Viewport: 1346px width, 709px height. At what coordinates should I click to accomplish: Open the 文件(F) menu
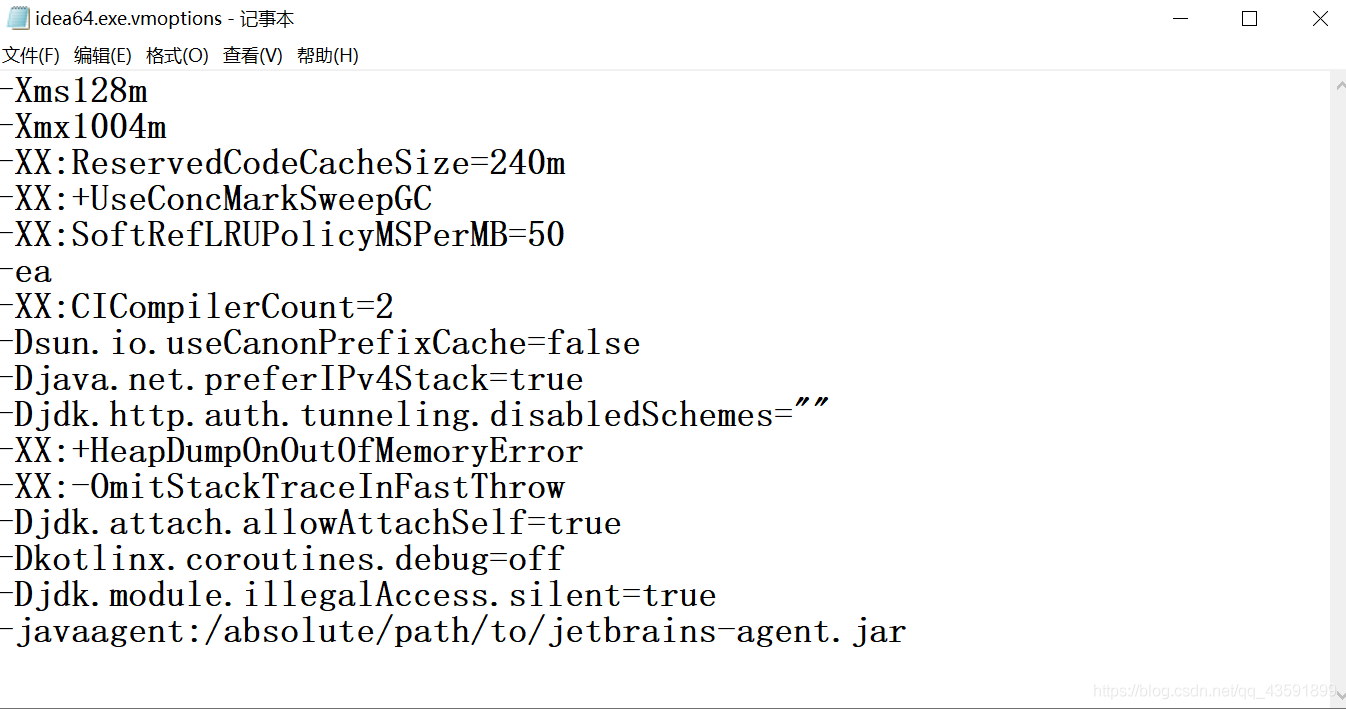pos(31,55)
